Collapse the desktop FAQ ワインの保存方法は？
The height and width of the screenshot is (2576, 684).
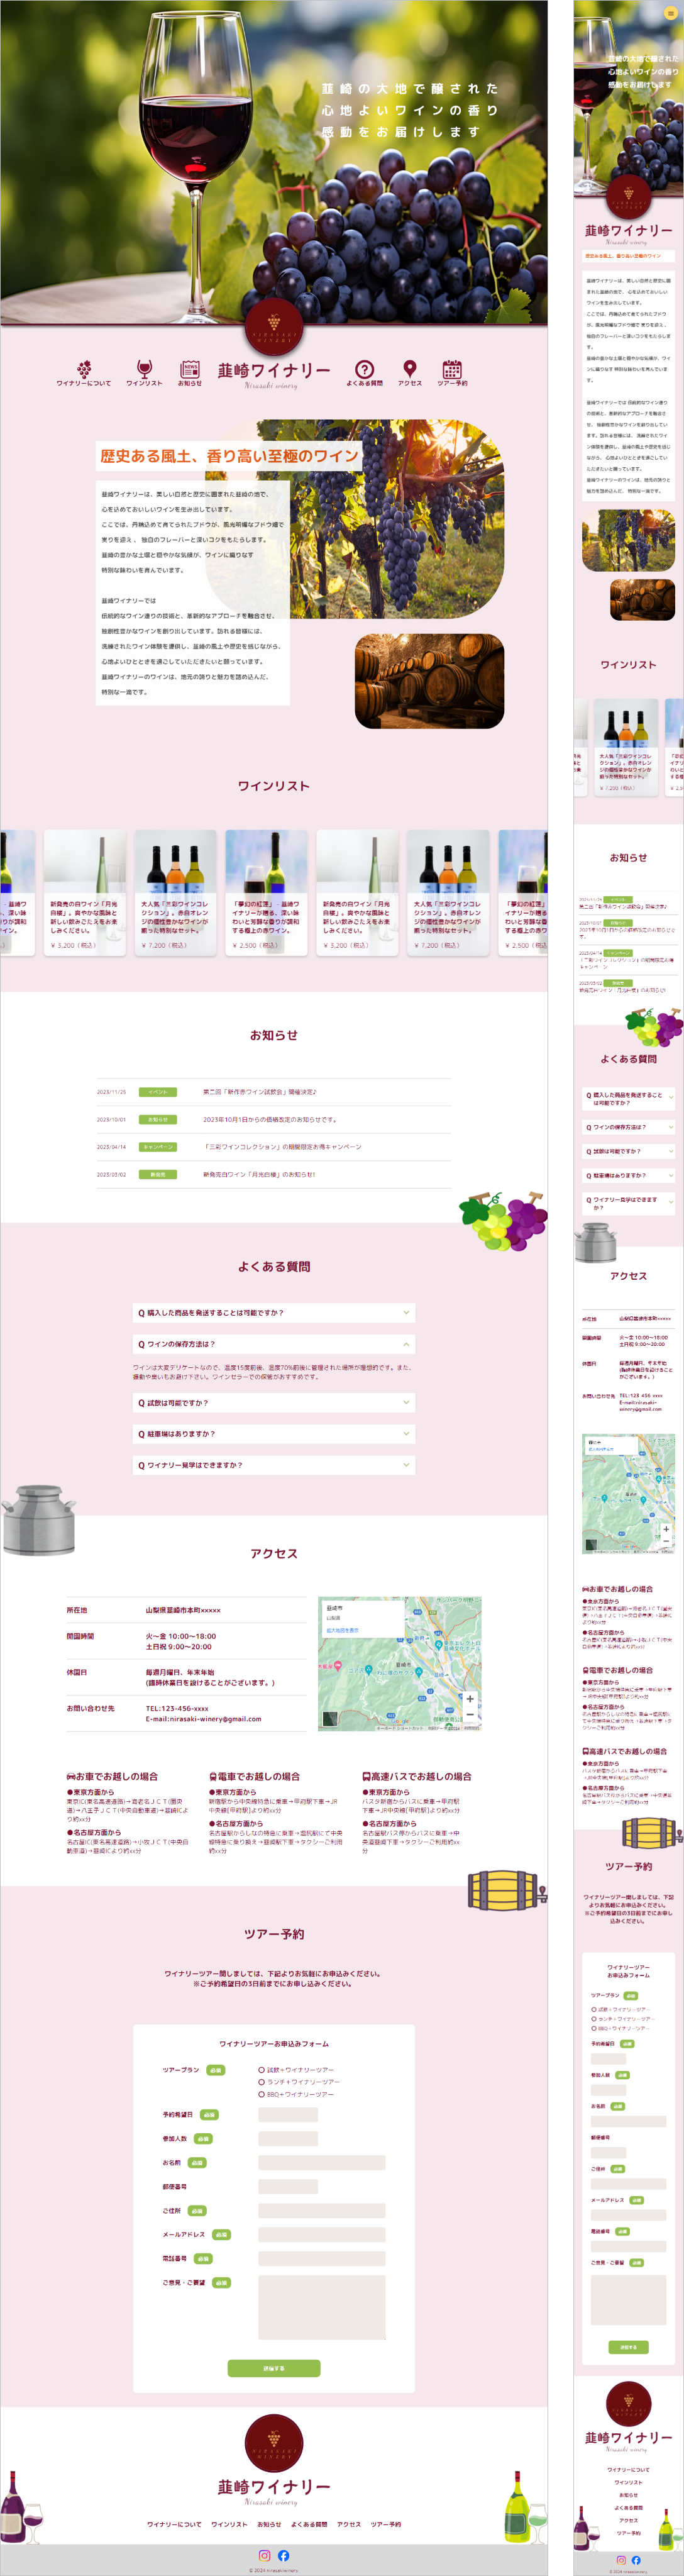point(273,1344)
